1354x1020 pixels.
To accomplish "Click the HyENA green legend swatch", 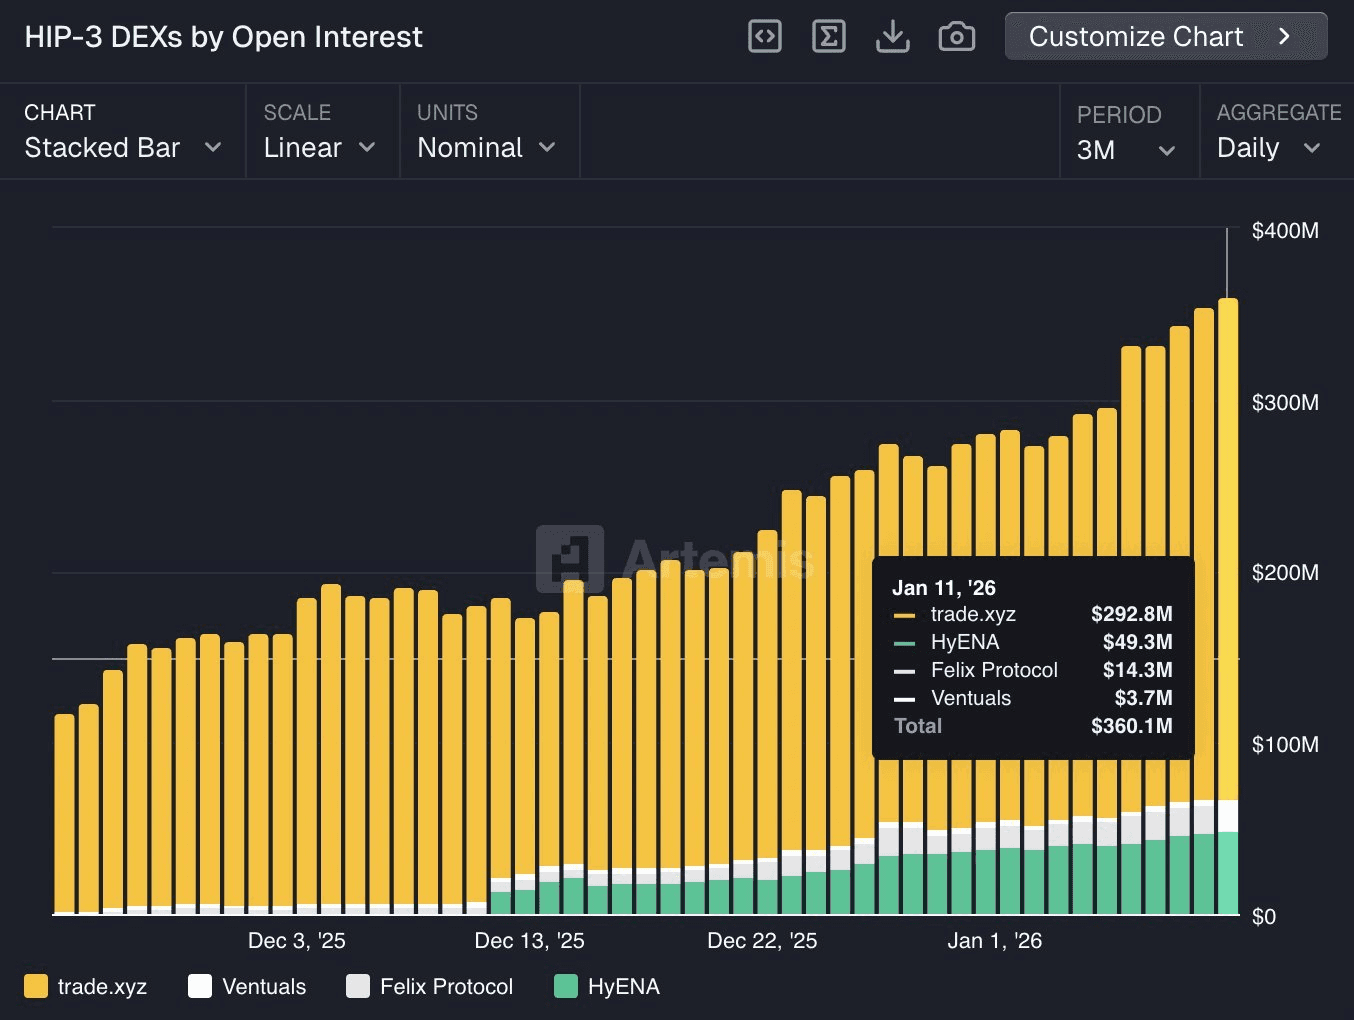I will click(x=566, y=986).
